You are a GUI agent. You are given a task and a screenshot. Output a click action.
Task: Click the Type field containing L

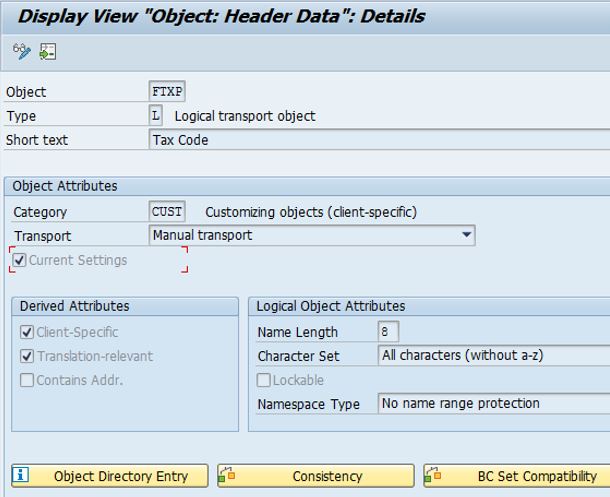(x=156, y=116)
